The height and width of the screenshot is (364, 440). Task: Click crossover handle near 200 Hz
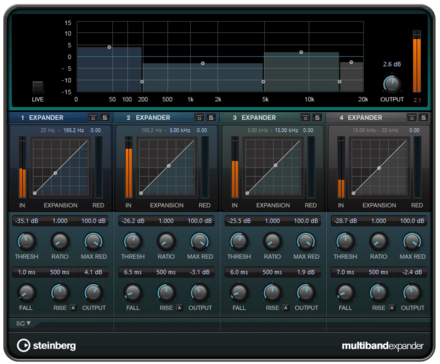[142, 82]
